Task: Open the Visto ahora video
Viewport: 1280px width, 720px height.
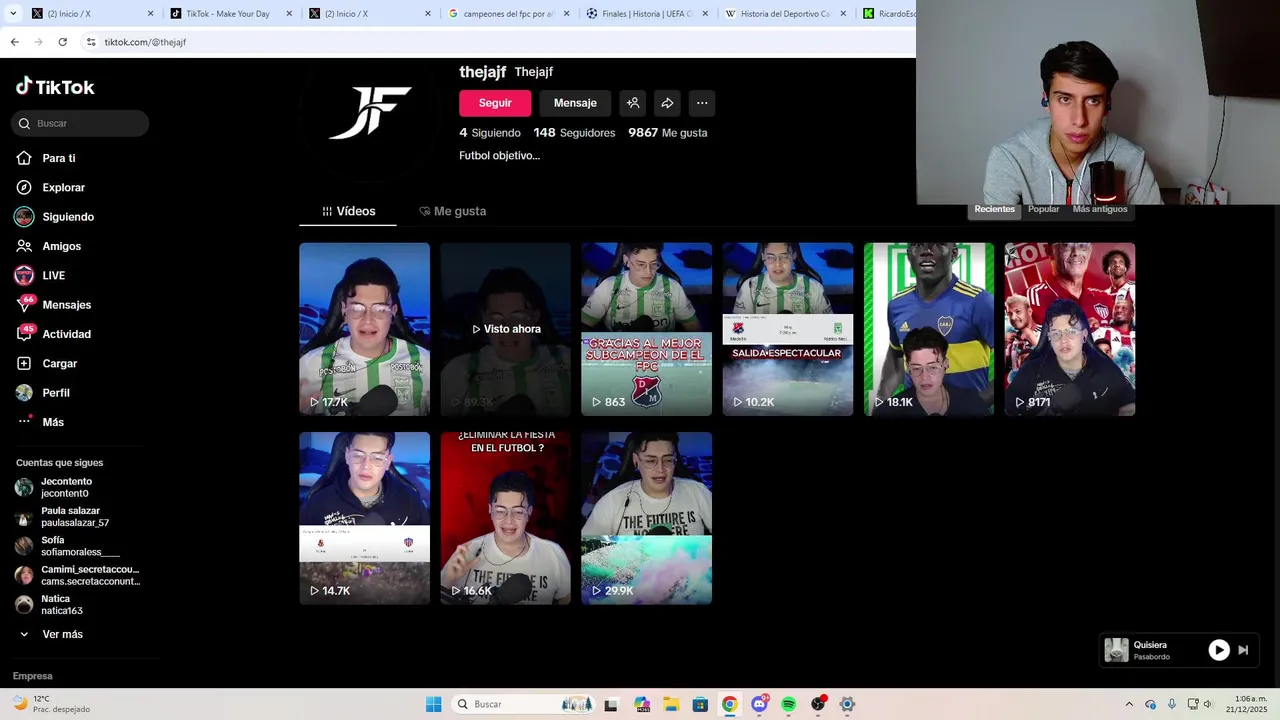Action: point(505,329)
